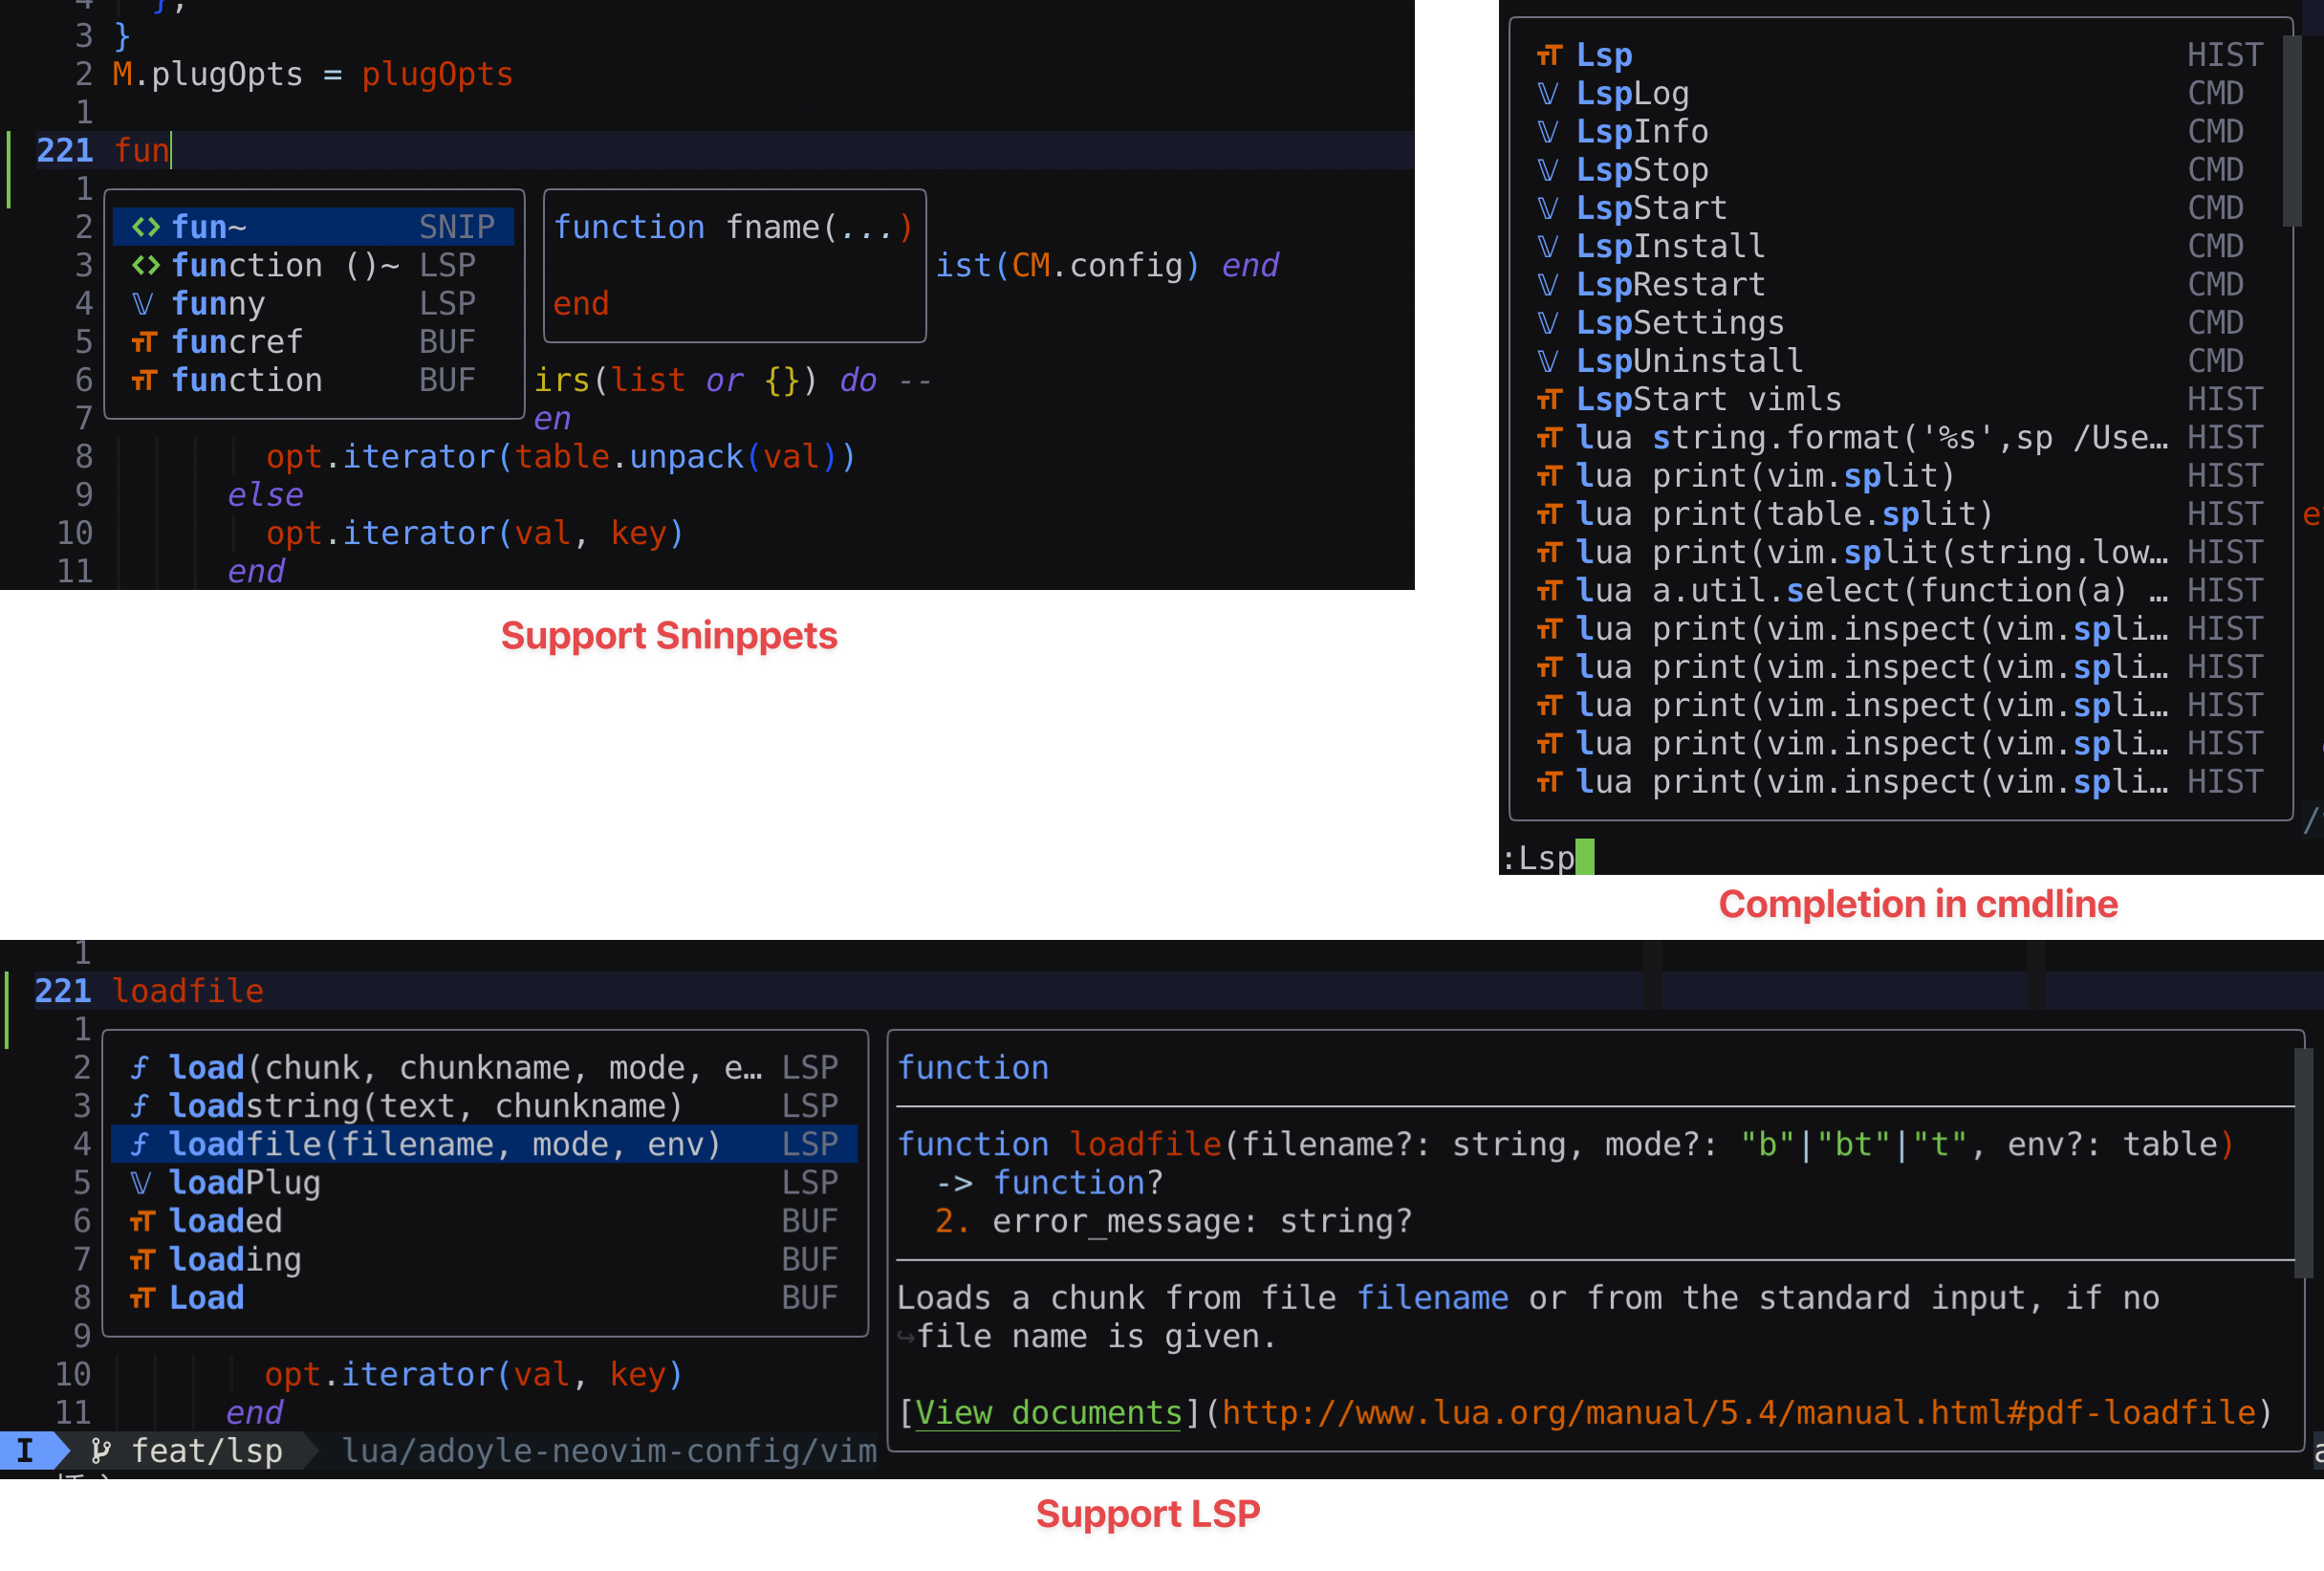The height and width of the screenshot is (1571, 2324).
Task: Open the View documents link
Action: tap(1047, 1413)
